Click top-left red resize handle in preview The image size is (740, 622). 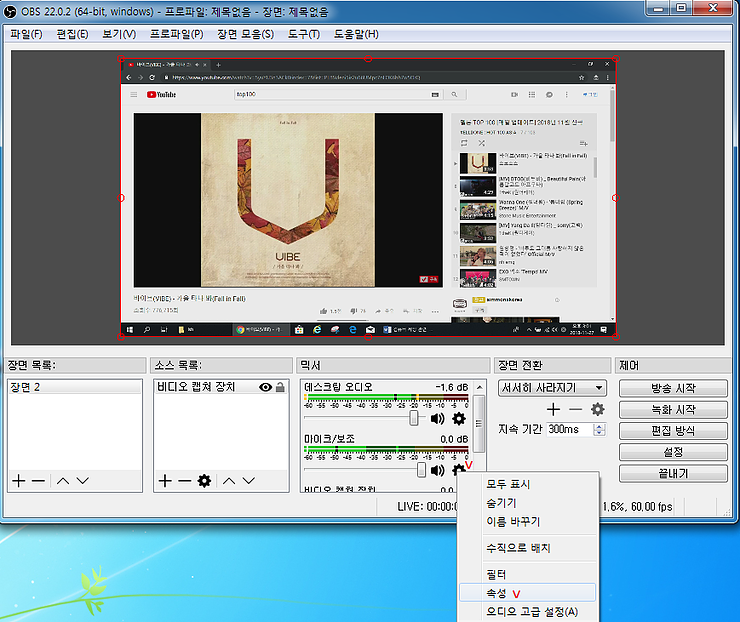point(121,59)
